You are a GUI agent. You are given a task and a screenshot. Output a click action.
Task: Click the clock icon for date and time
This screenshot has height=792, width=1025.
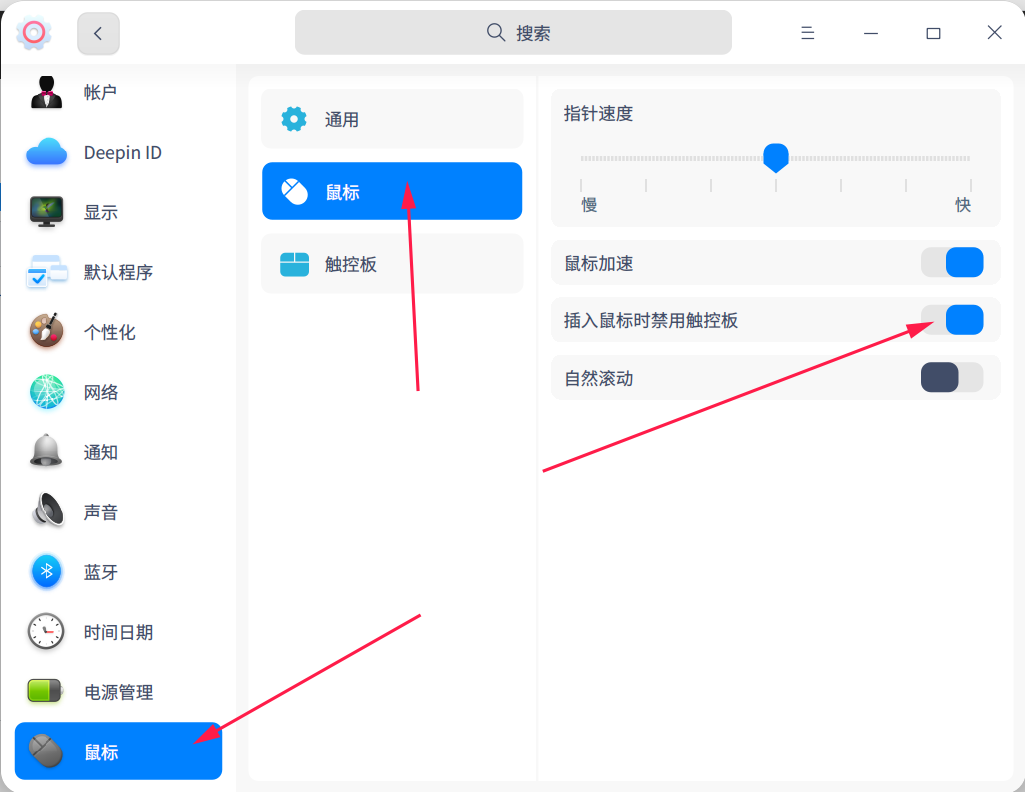[46, 632]
